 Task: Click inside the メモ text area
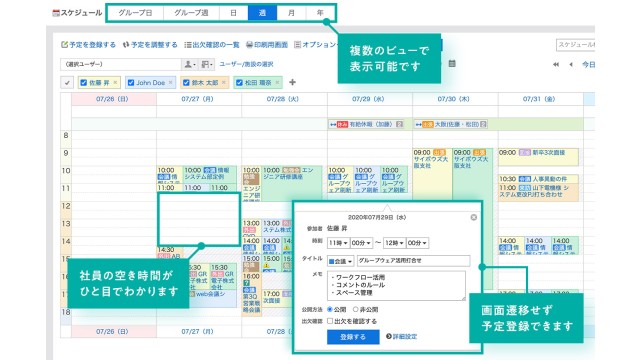click(396, 285)
